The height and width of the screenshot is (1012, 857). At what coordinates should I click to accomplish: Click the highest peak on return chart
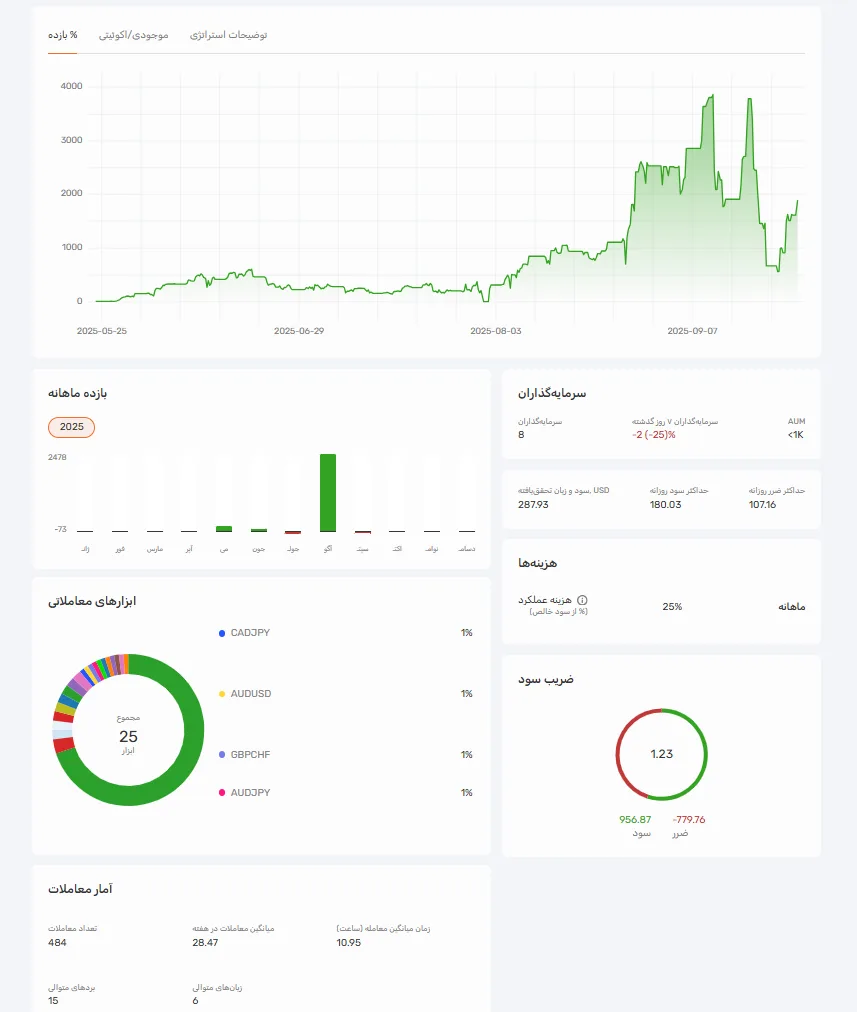pos(711,97)
